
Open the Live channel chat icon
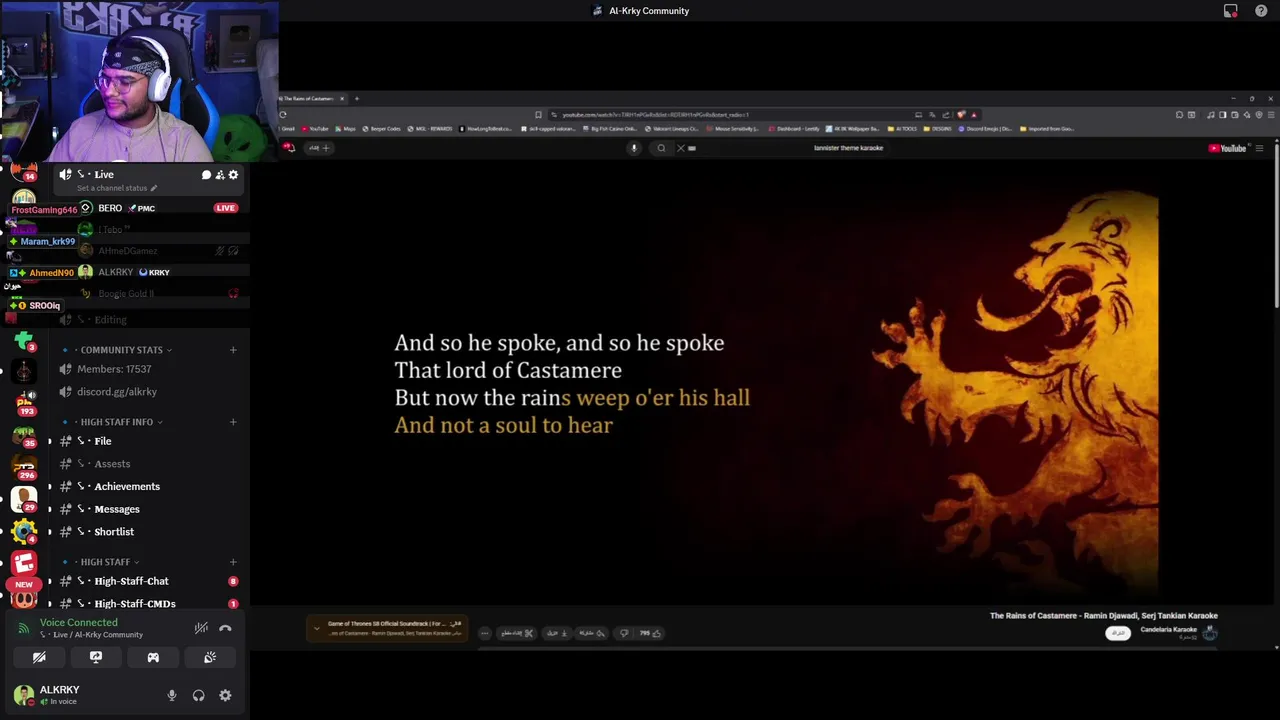click(206, 175)
